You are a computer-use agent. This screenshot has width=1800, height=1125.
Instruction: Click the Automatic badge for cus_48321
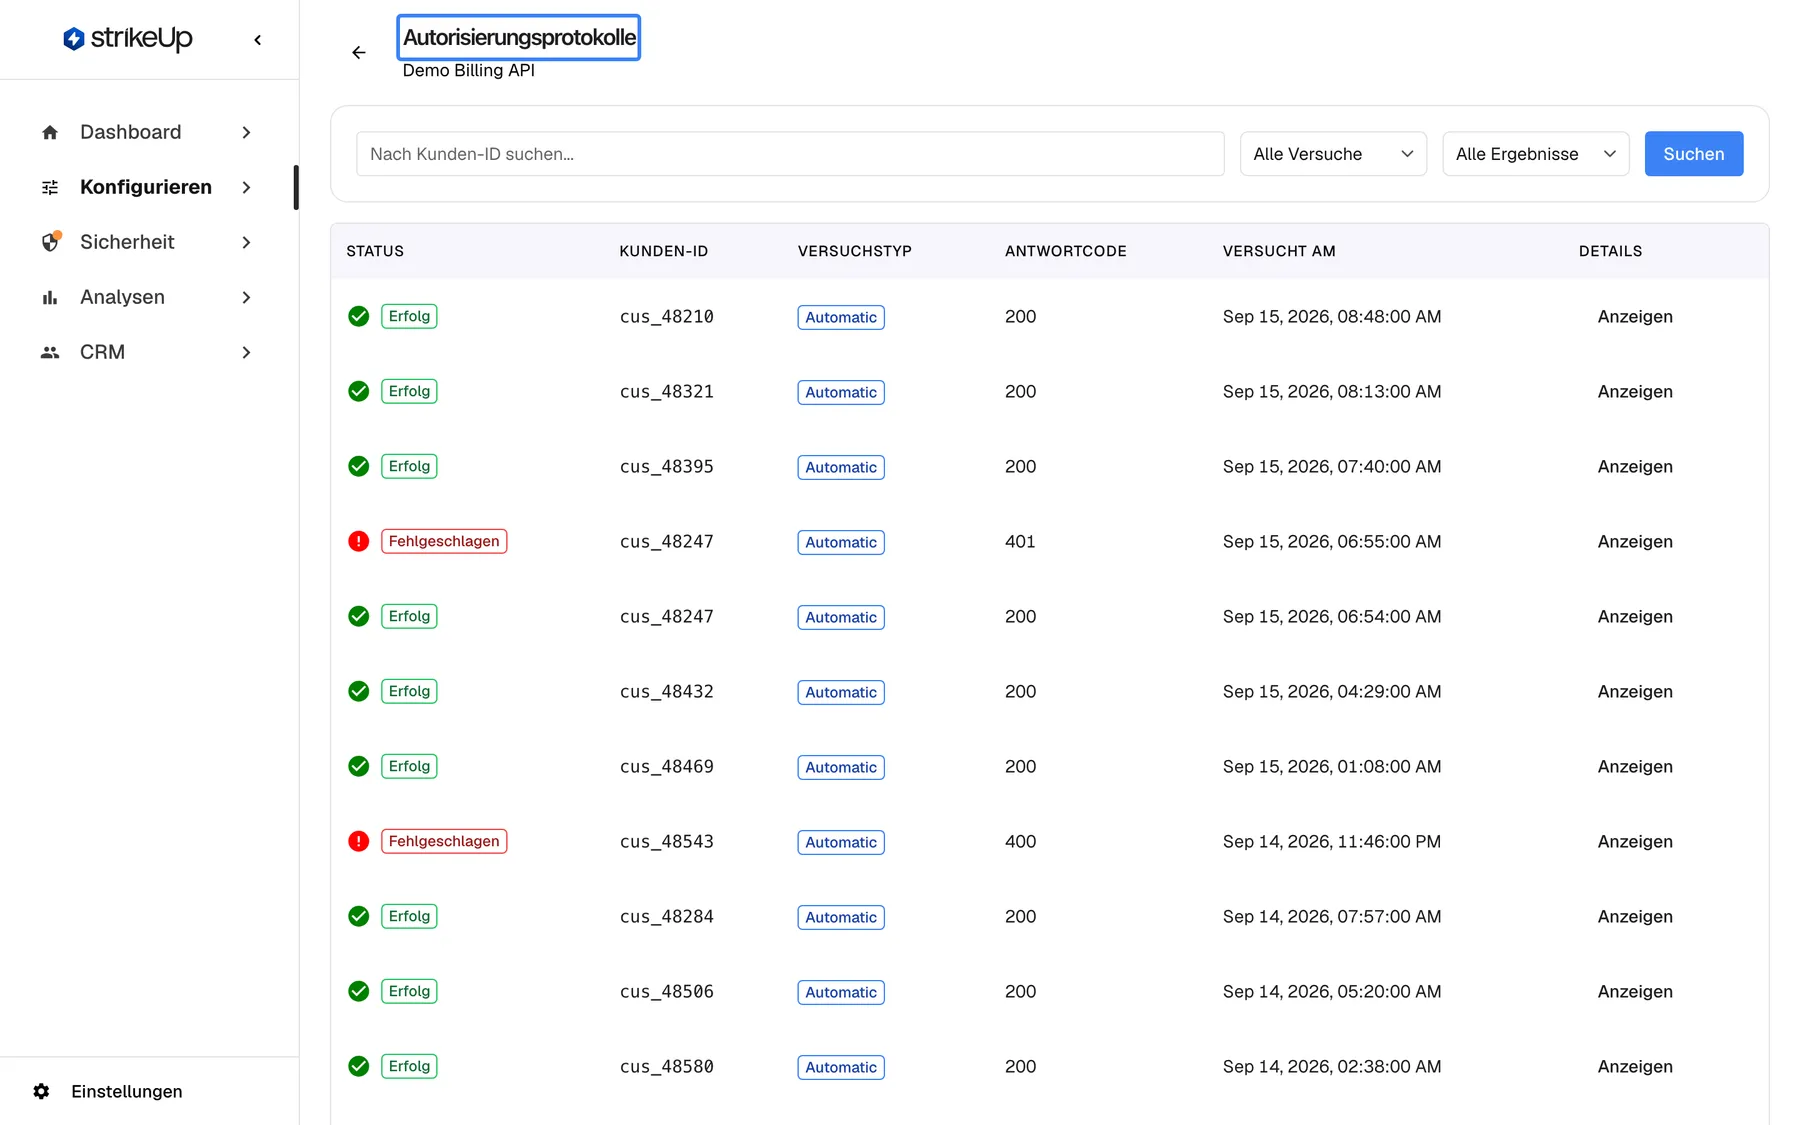[841, 392]
